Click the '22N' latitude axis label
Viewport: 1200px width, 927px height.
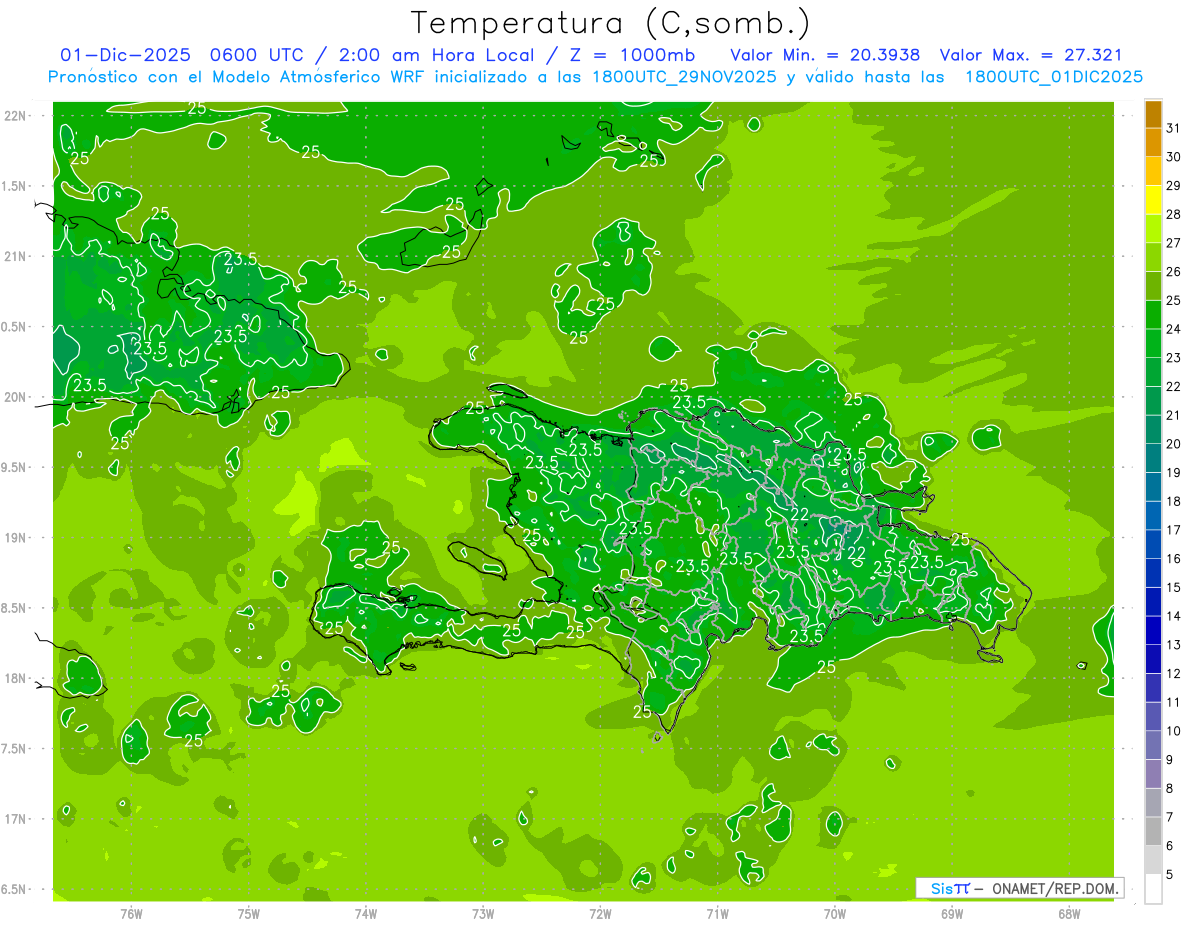(x=16, y=116)
